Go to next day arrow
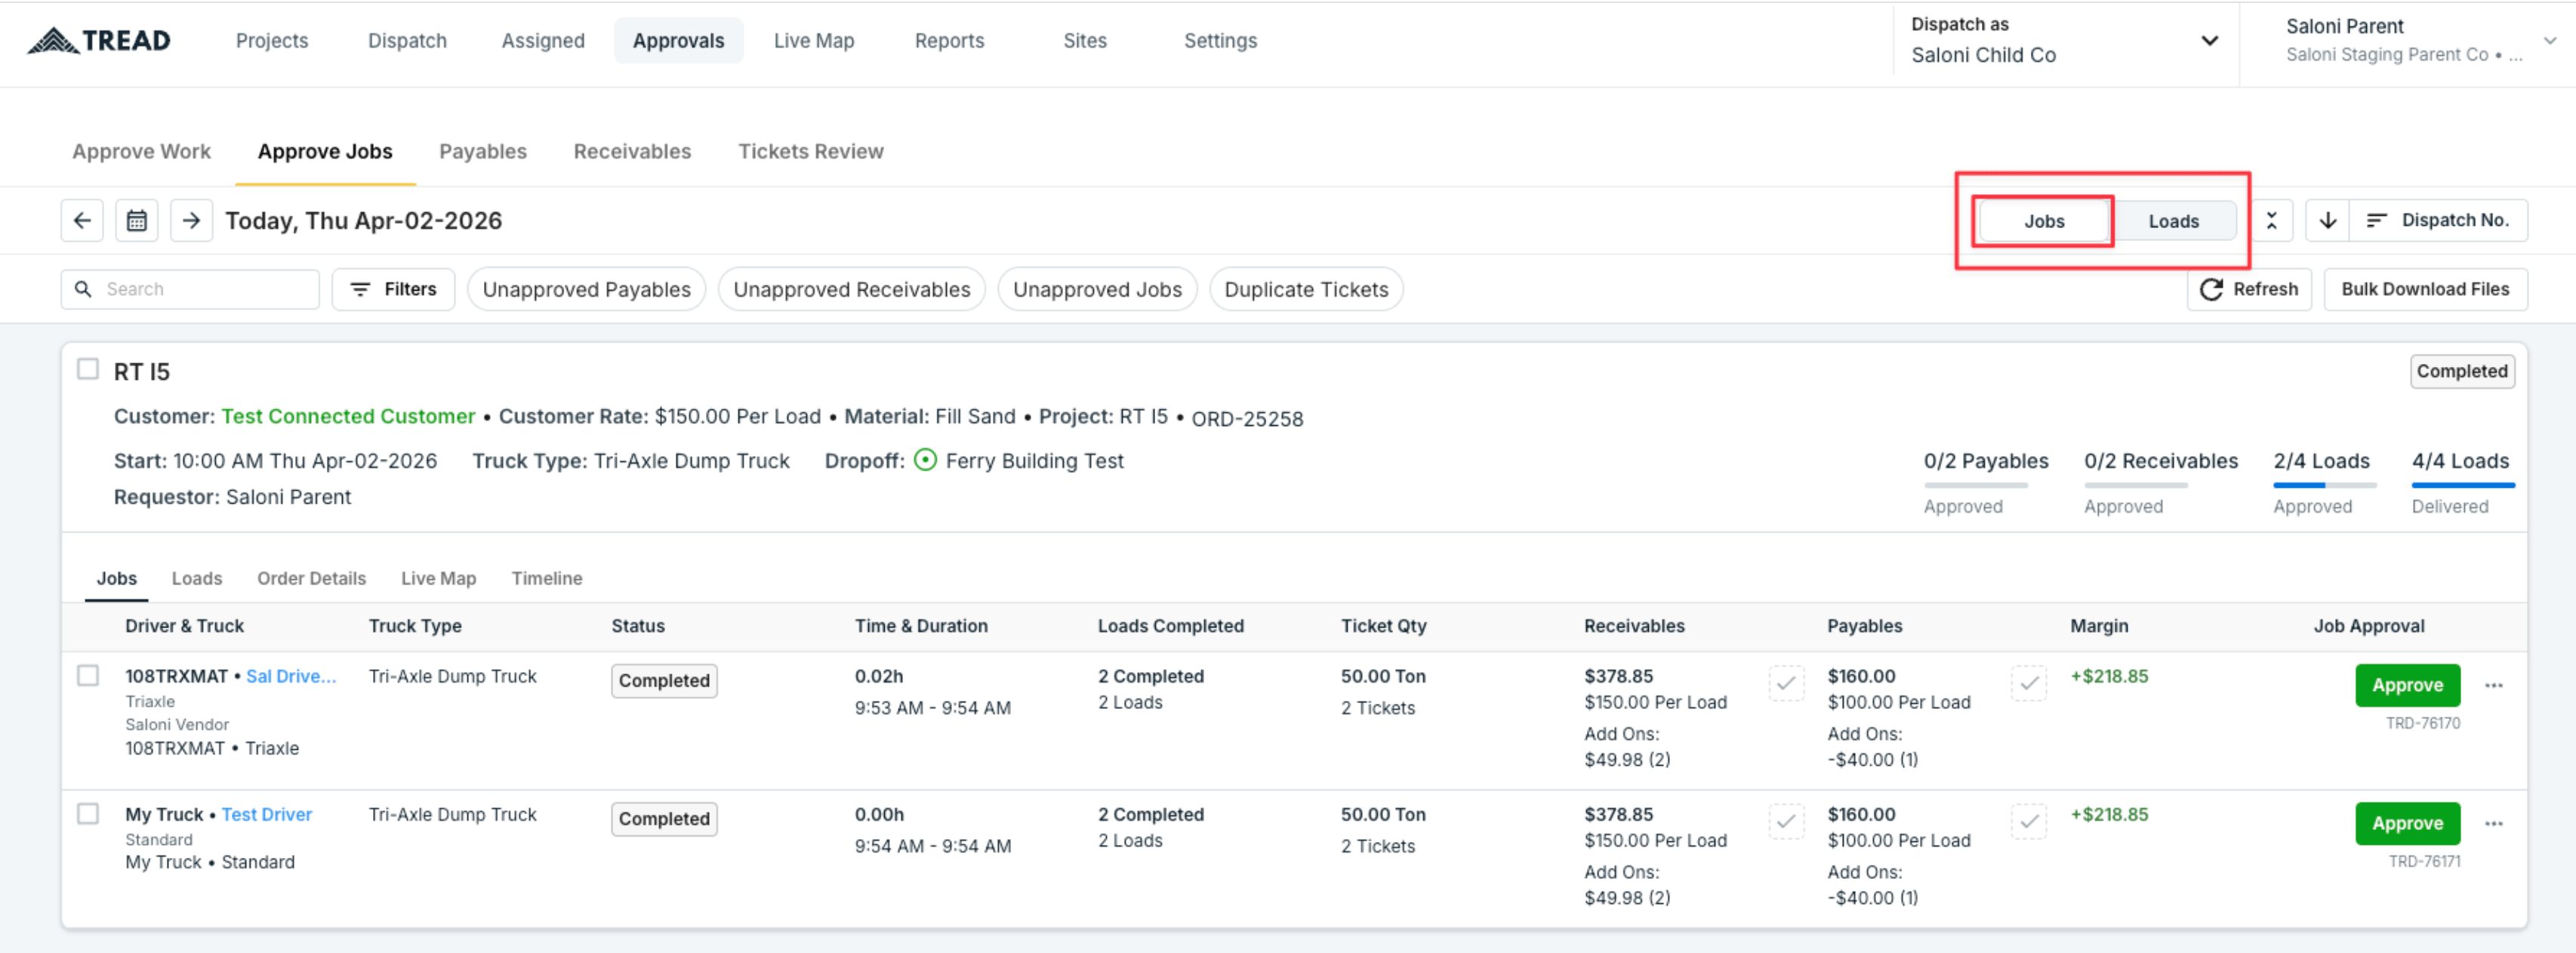Screen dimensions: 2576x953 tap(191, 220)
